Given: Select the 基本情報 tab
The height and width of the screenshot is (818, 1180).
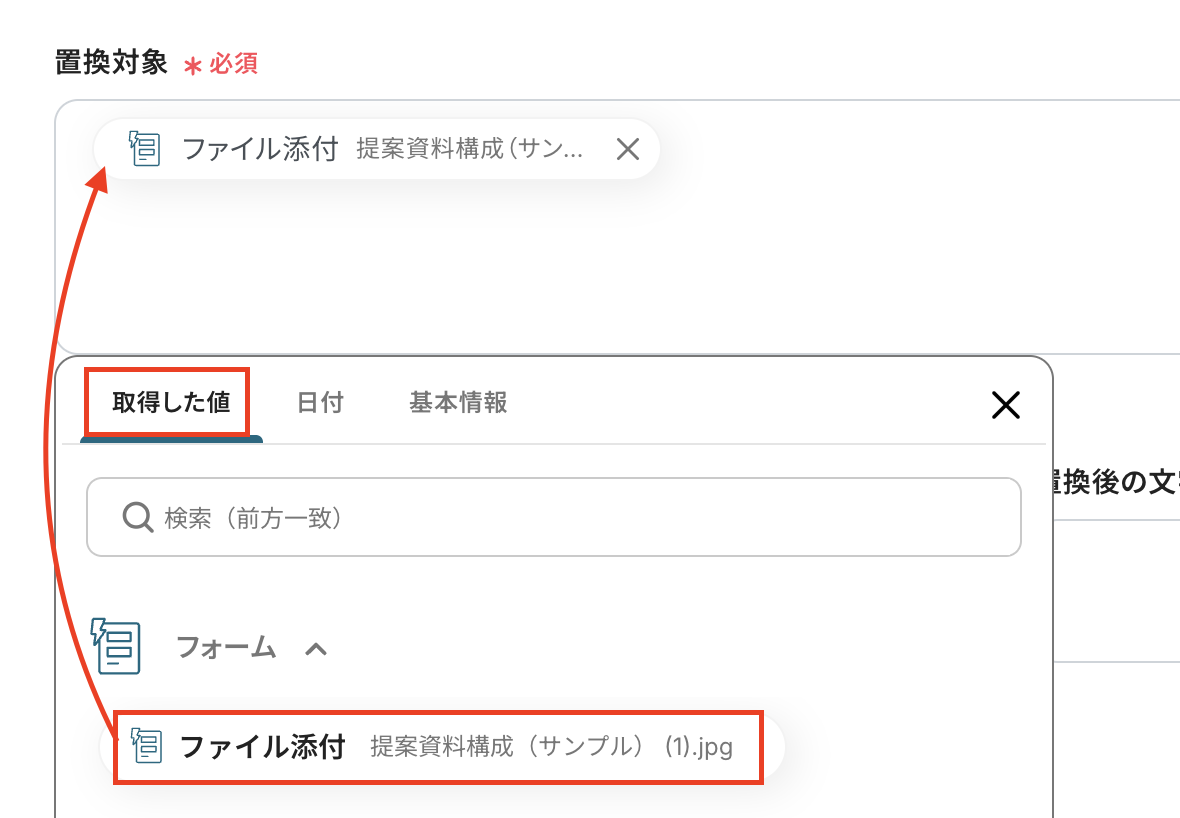Looking at the screenshot, I should pos(458,403).
